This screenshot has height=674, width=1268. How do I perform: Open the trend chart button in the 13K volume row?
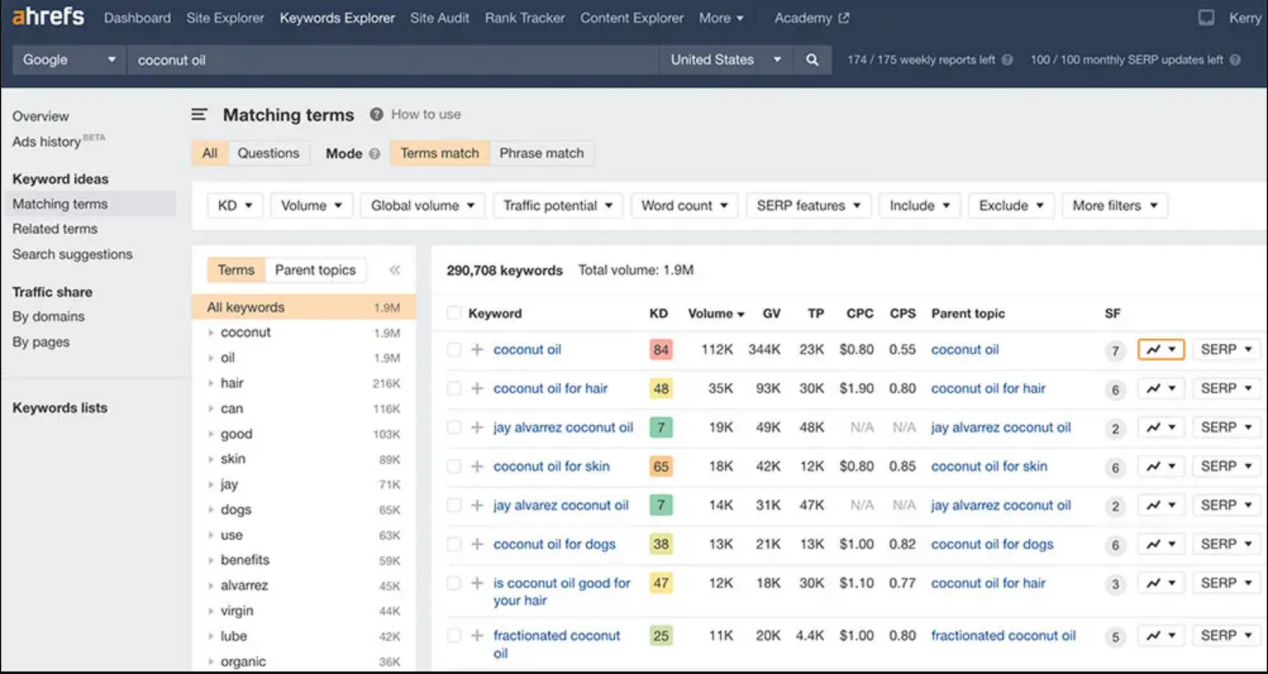(x=1161, y=545)
